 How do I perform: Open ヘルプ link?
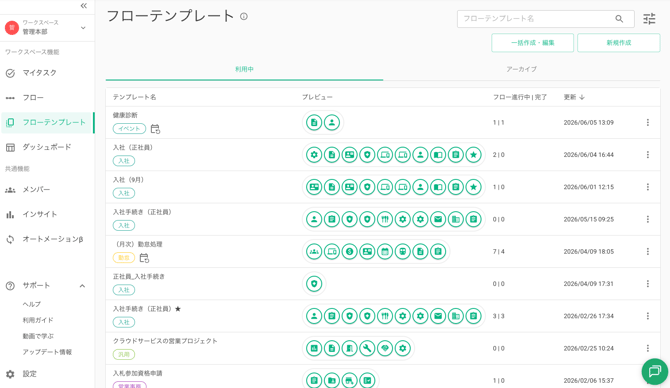(32, 304)
